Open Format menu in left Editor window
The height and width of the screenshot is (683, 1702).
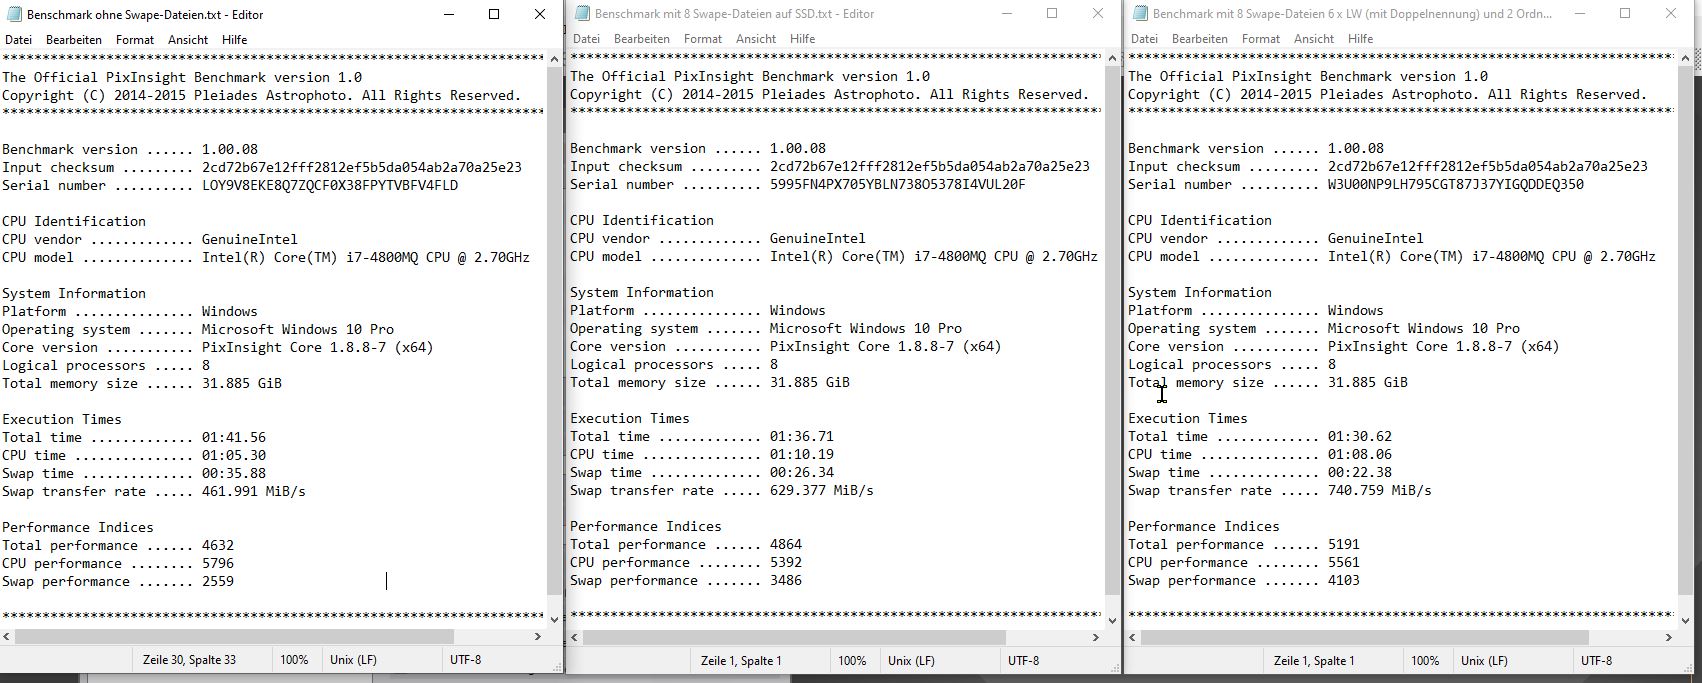click(135, 39)
